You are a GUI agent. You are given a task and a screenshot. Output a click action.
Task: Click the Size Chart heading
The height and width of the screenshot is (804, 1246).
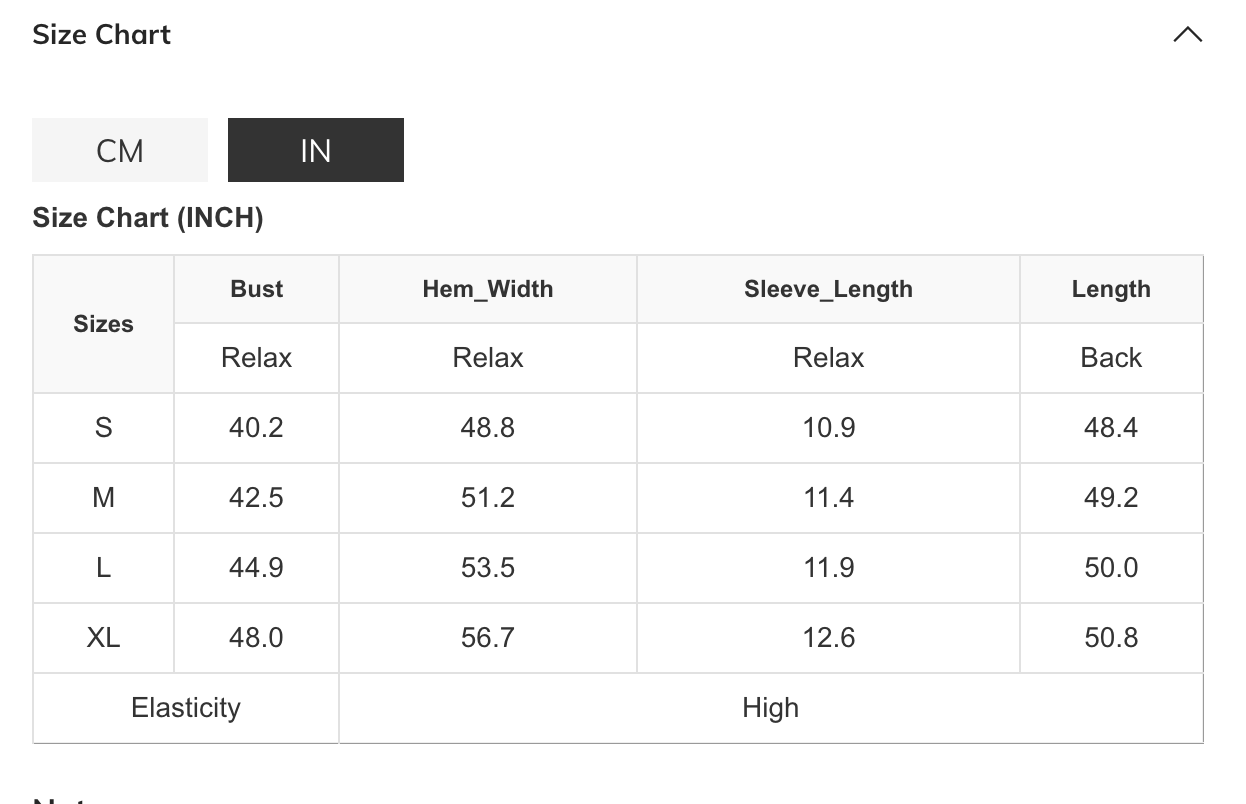point(102,35)
